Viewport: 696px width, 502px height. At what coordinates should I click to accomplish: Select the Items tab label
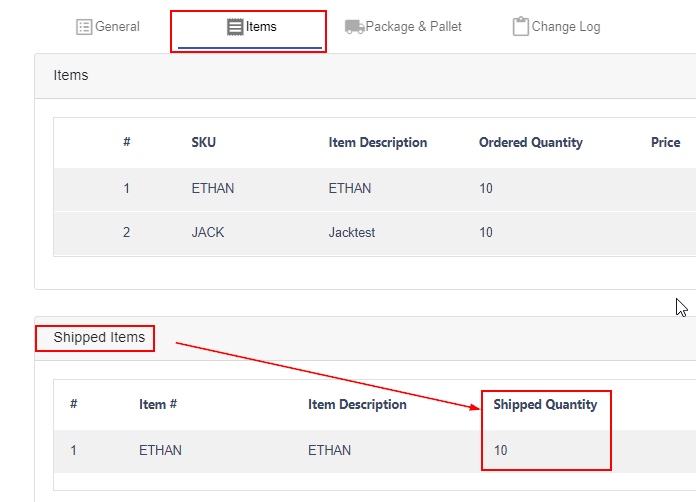[x=261, y=27]
